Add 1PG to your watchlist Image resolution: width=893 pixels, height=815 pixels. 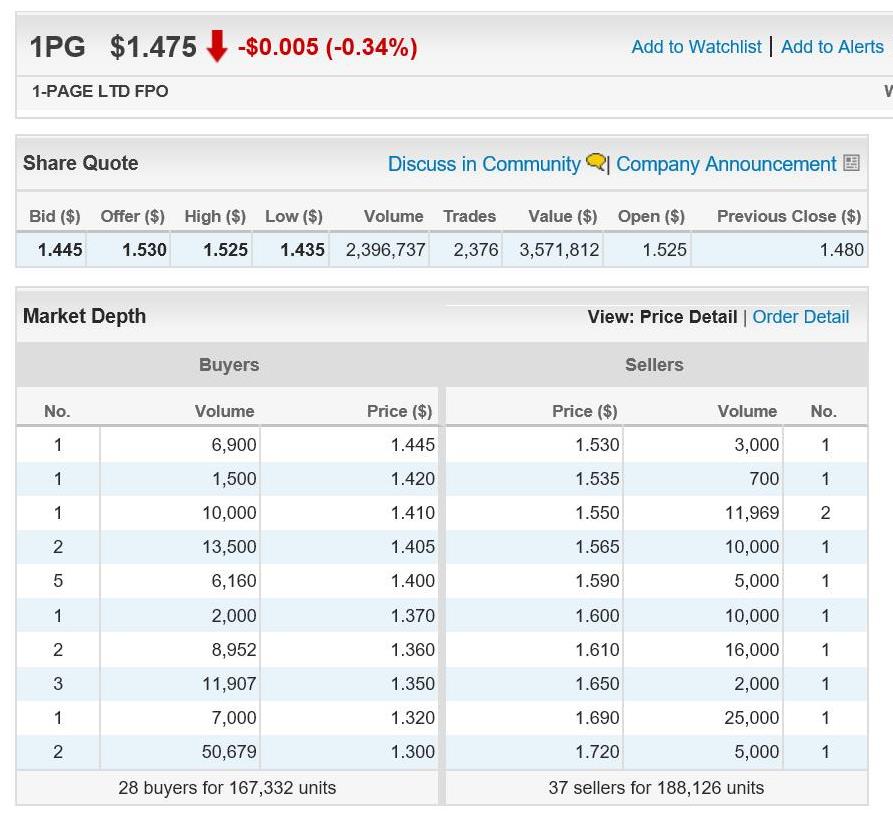click(696, 47)
